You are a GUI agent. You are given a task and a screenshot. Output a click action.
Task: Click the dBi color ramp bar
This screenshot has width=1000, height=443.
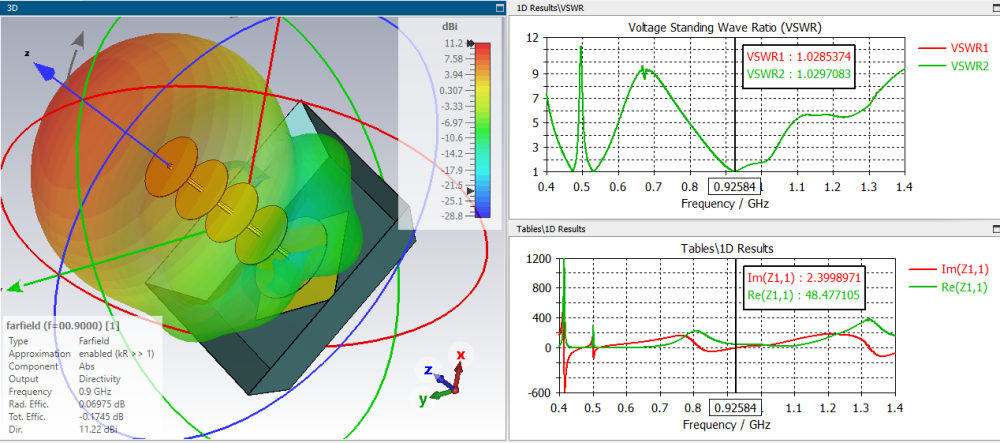pyautogui.click(x=483, y=130)
